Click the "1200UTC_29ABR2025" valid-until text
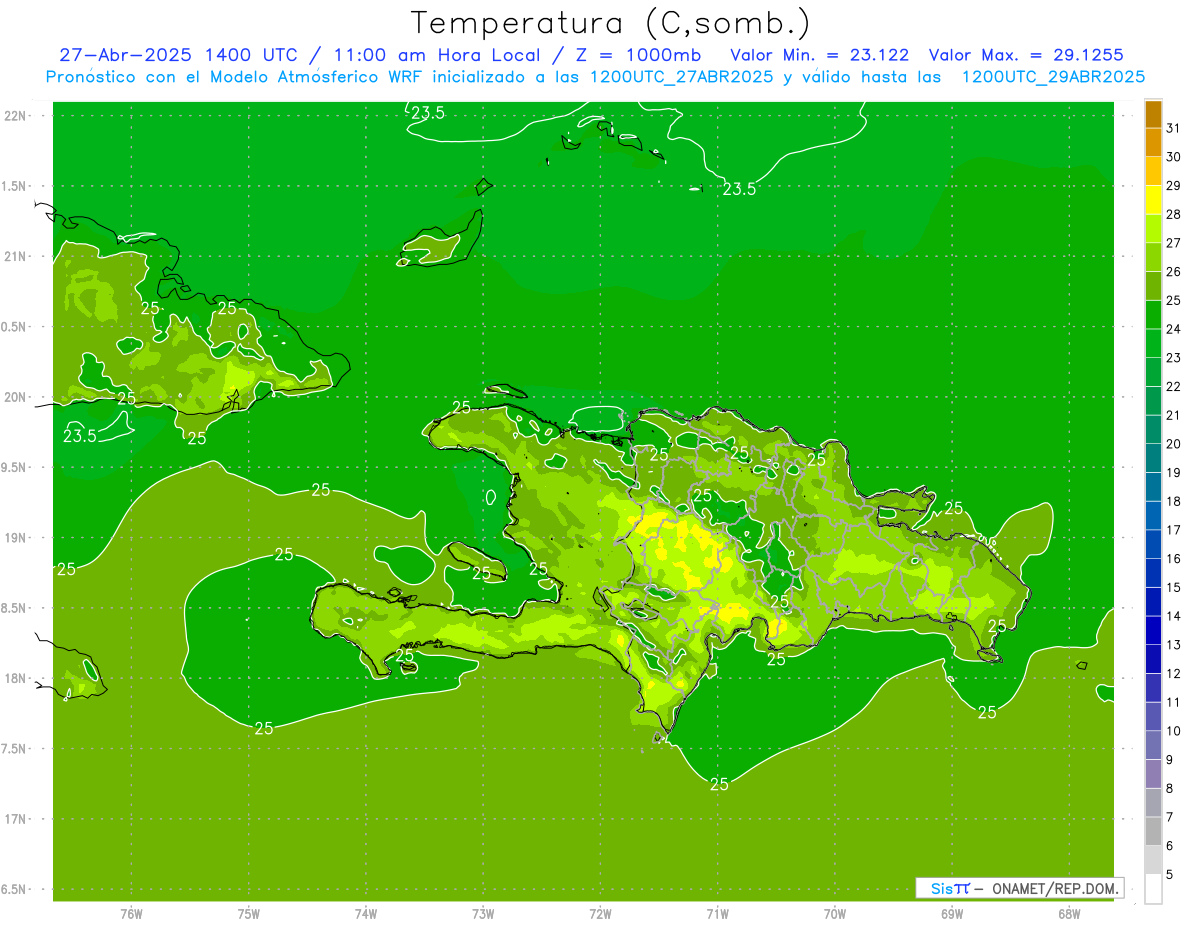The image size is (1200, 927). click(x=1053, y=77)
